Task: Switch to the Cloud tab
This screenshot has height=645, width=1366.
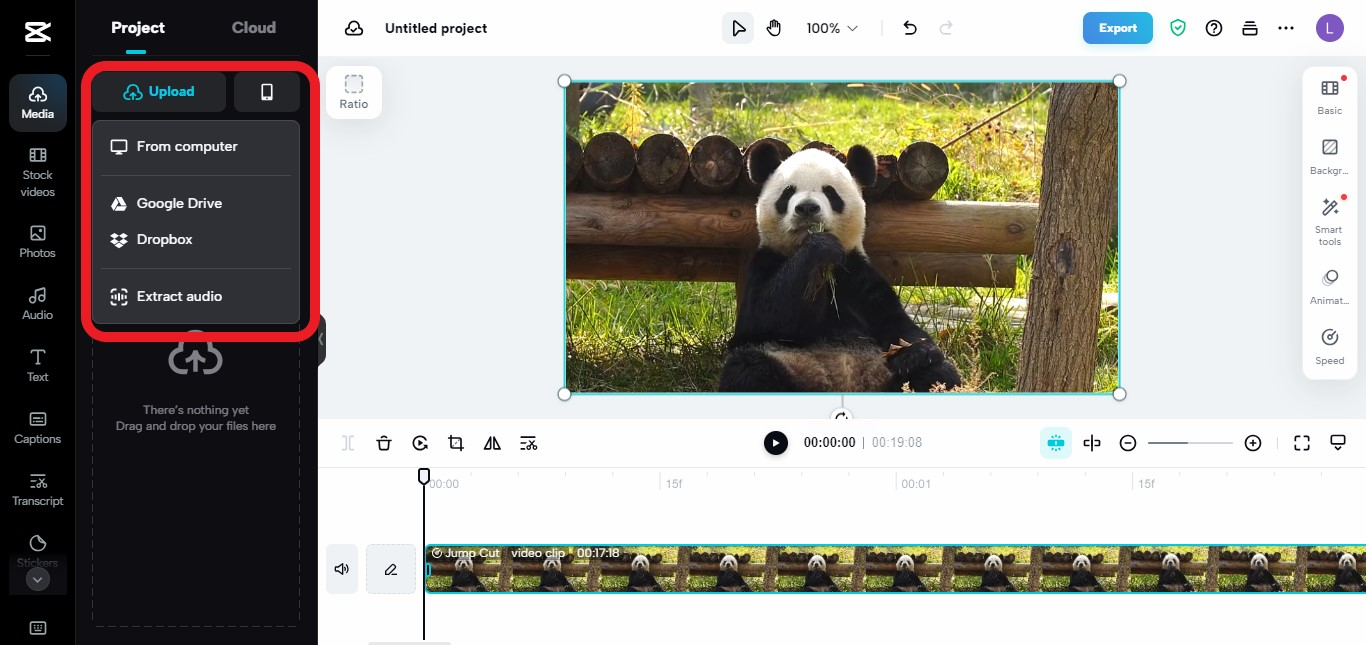Action: click(x=253, y=28)
